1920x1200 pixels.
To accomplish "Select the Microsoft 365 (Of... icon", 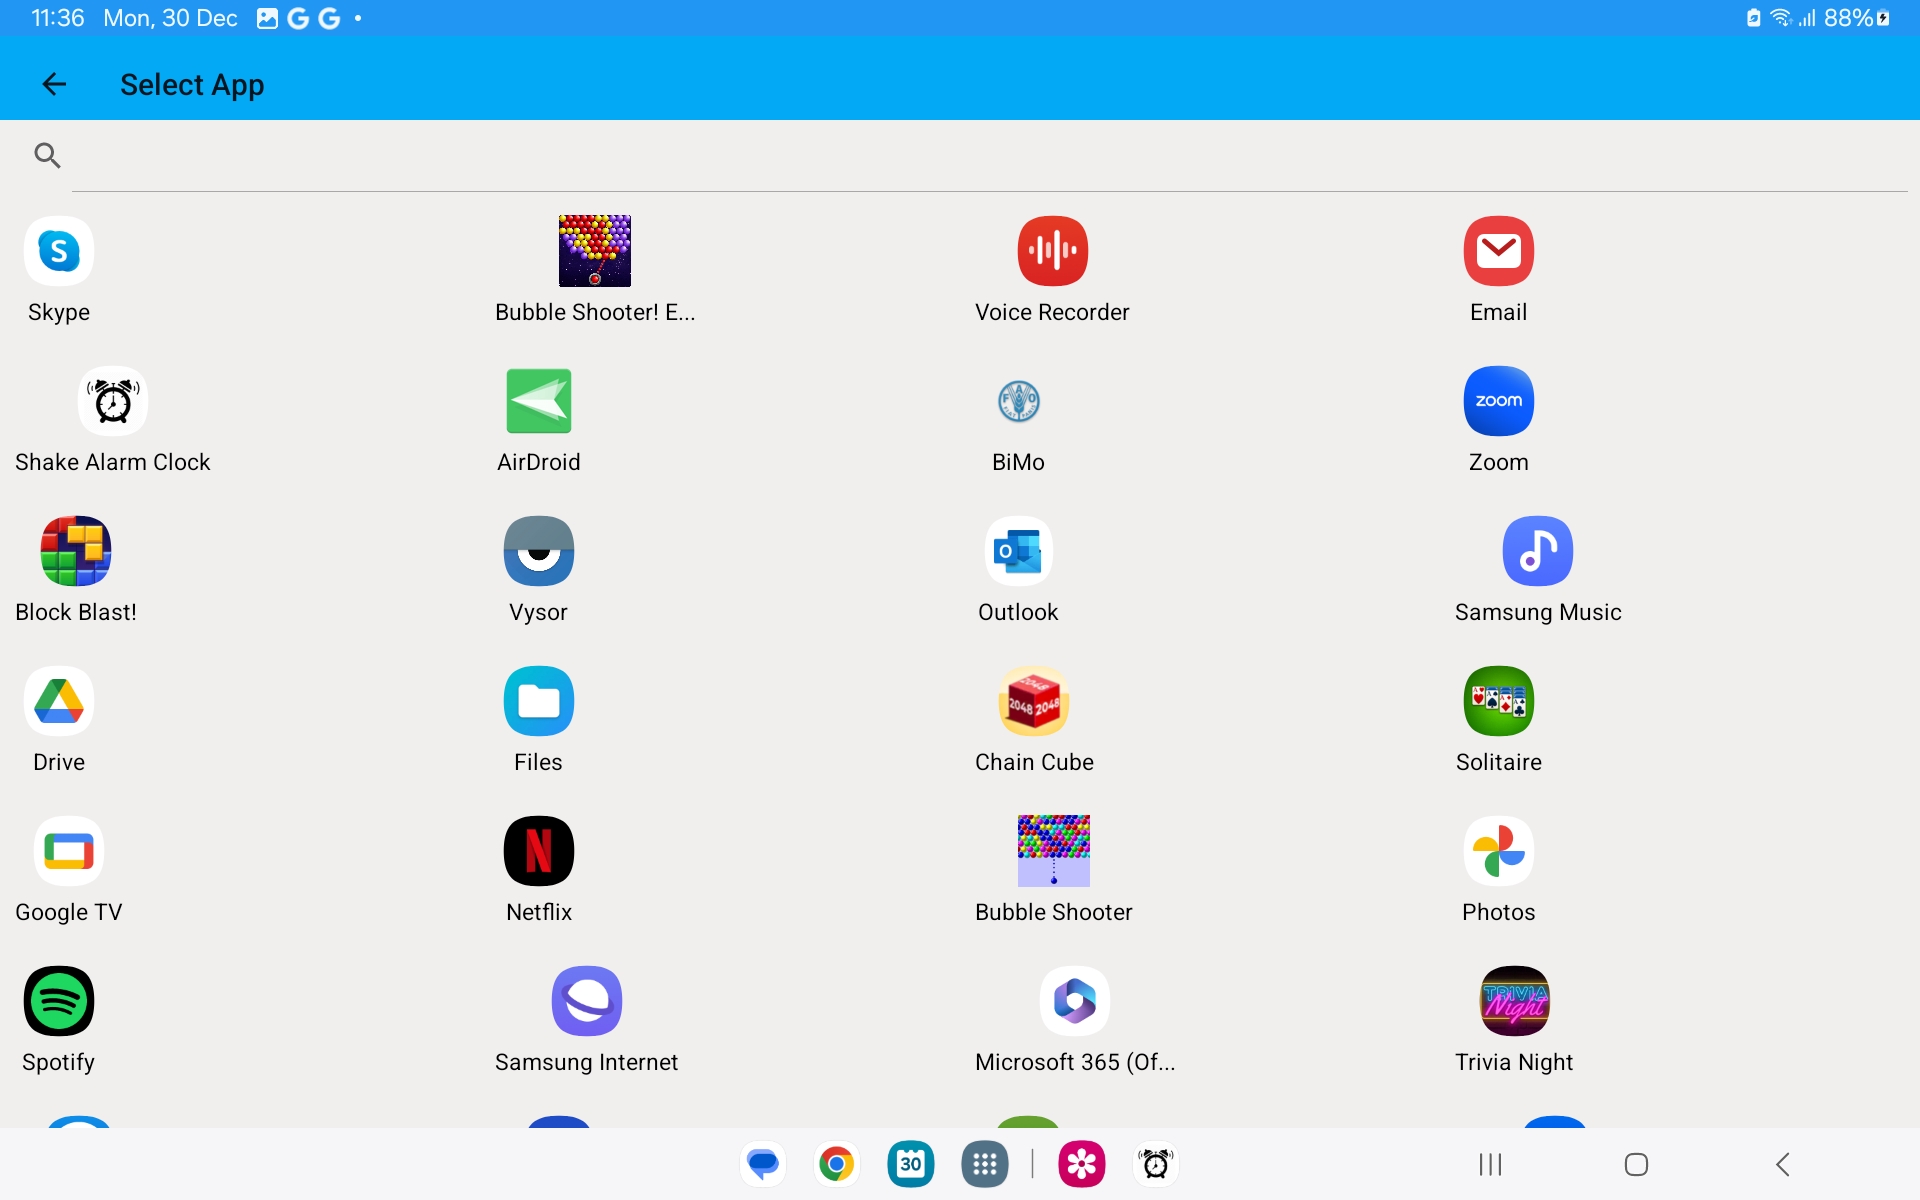I will click(1075, 1001).
